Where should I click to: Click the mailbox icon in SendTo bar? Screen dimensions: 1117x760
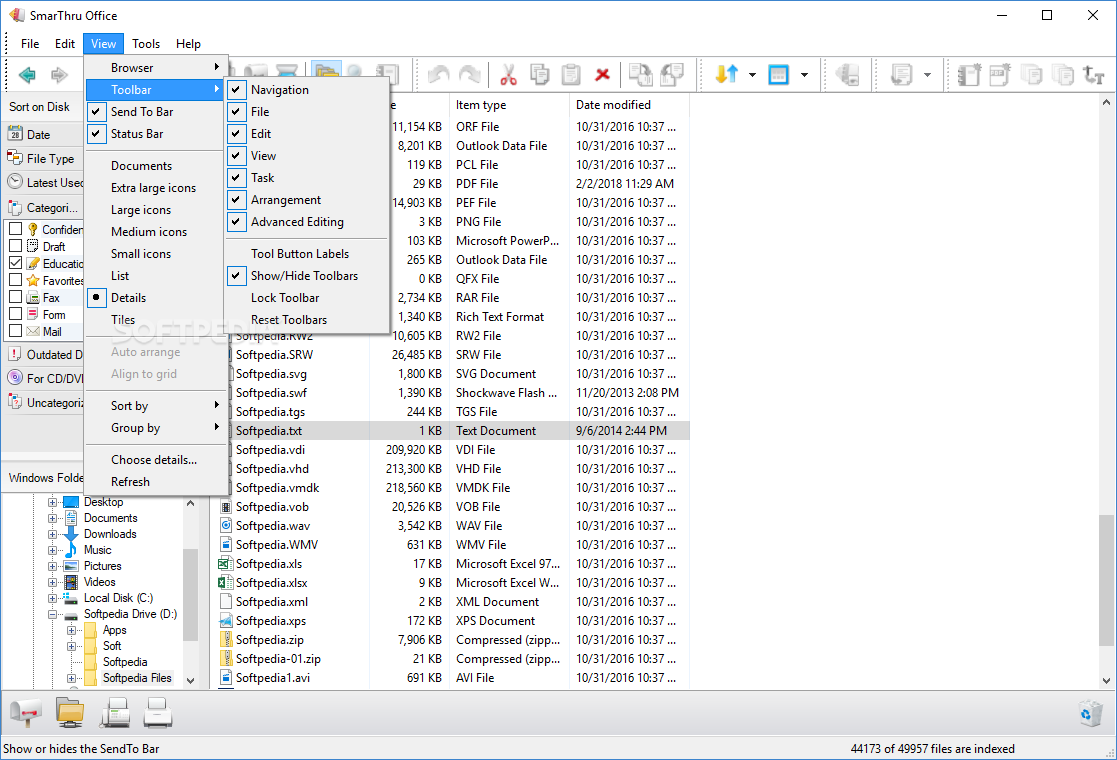26,713
